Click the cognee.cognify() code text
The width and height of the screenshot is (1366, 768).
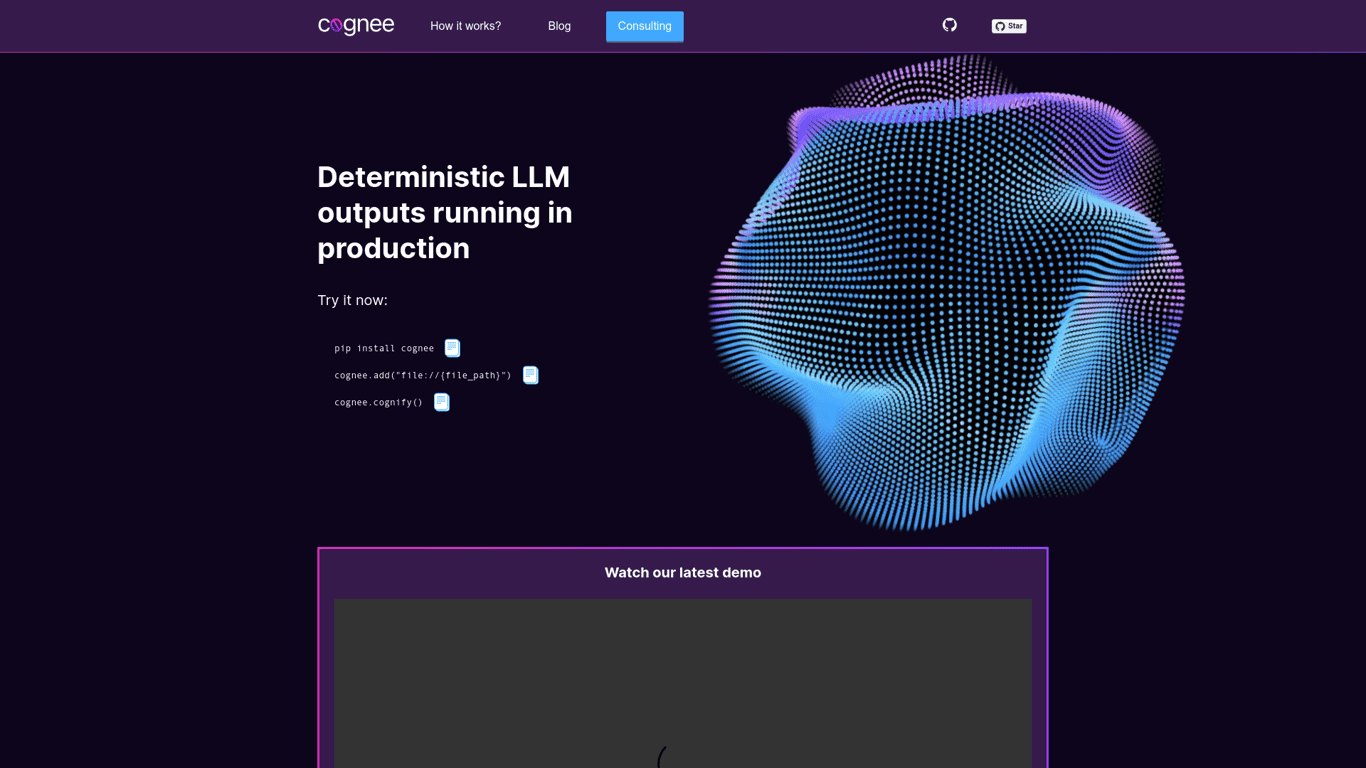(378, 402)
